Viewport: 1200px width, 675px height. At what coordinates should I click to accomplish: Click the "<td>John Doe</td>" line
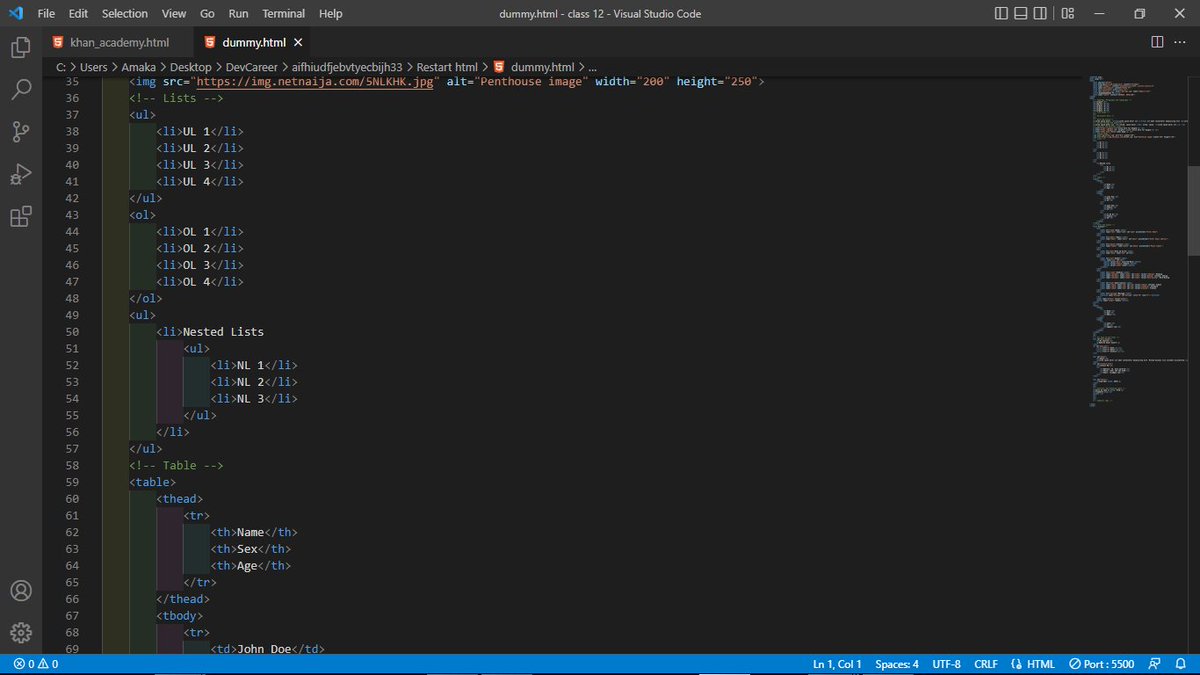267,649
